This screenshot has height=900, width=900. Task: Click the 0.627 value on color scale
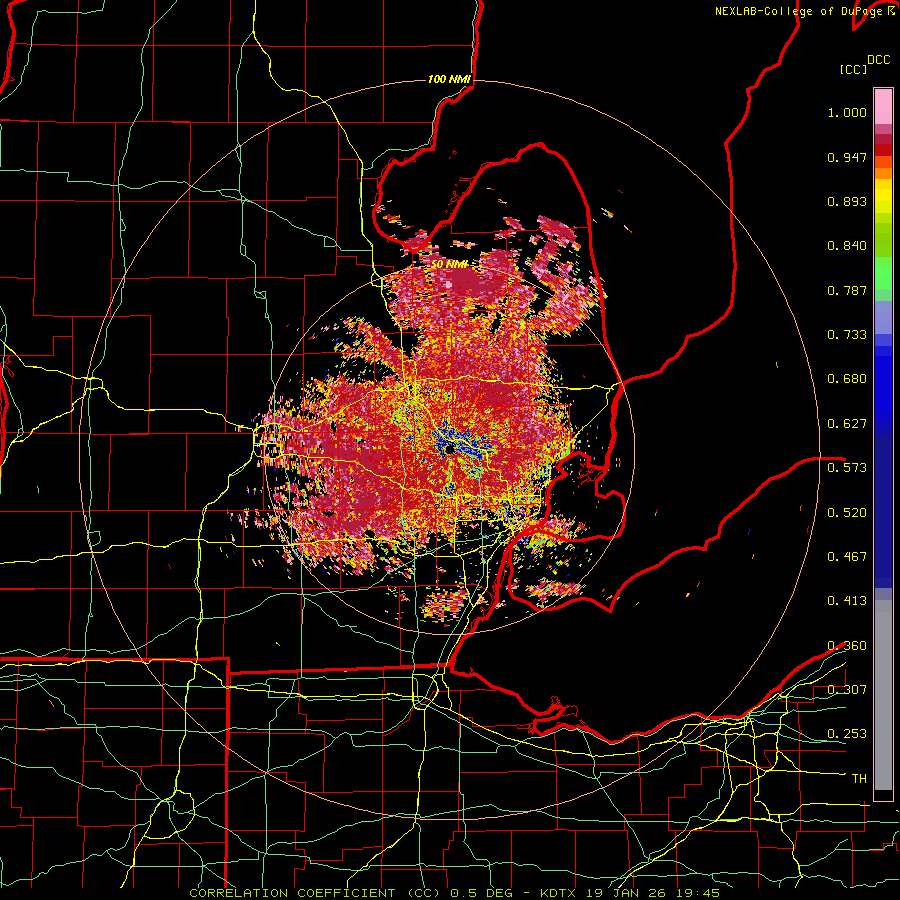(847, 424)
